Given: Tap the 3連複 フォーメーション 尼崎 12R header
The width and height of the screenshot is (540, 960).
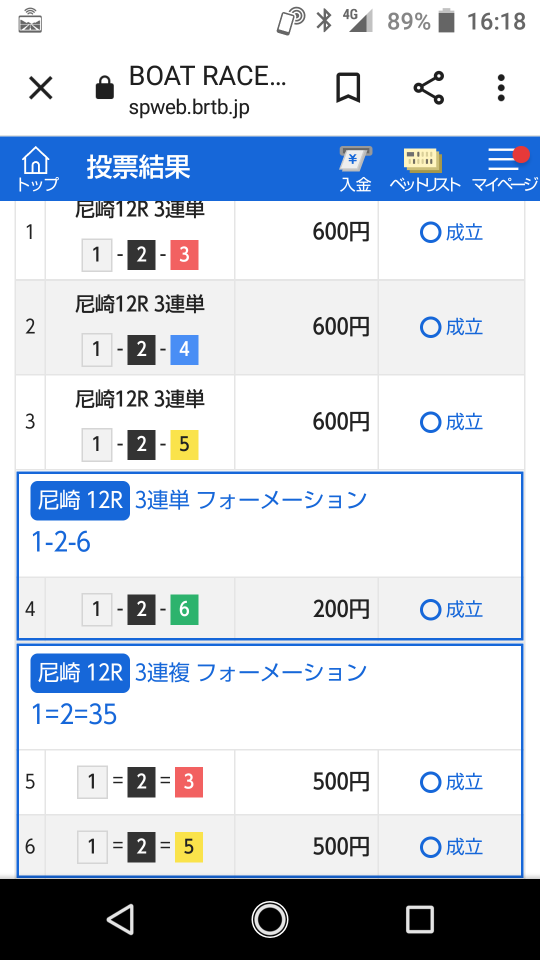Looking at the screenshot, I should tap(199, 673).
